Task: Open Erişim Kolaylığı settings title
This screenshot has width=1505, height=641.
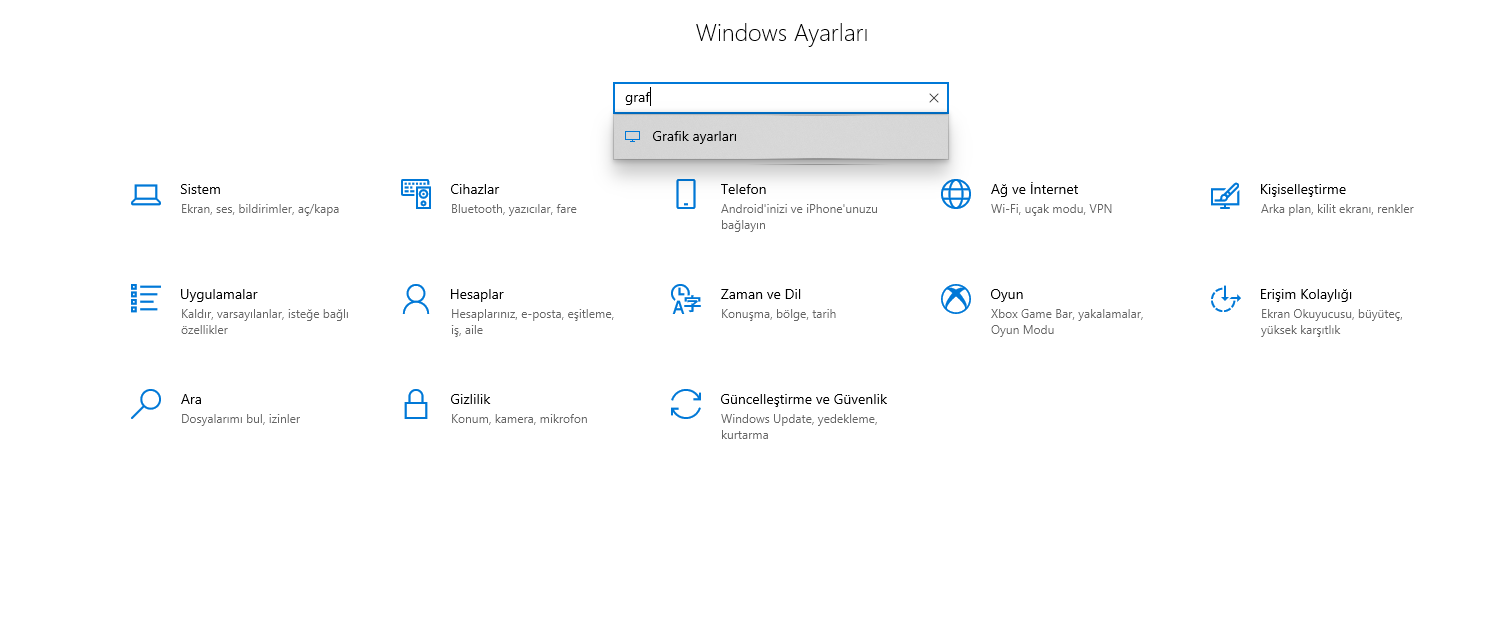Action: click(1306, 294)
